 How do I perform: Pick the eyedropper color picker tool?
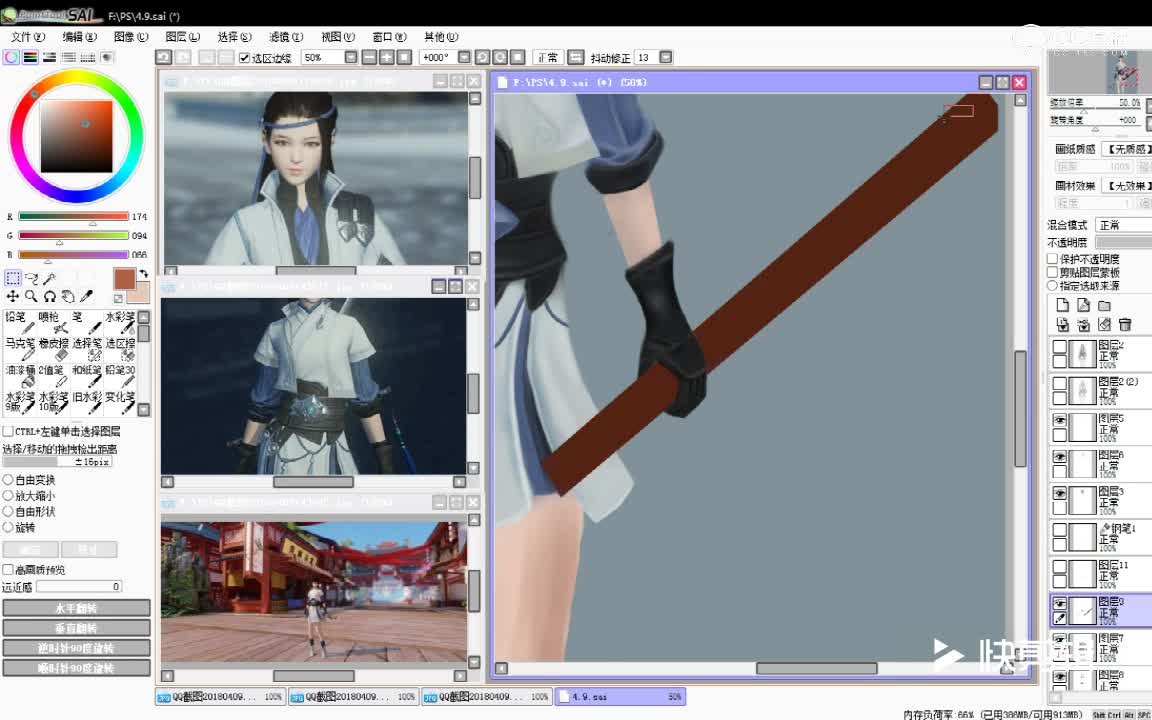click(x=86, y=297)
